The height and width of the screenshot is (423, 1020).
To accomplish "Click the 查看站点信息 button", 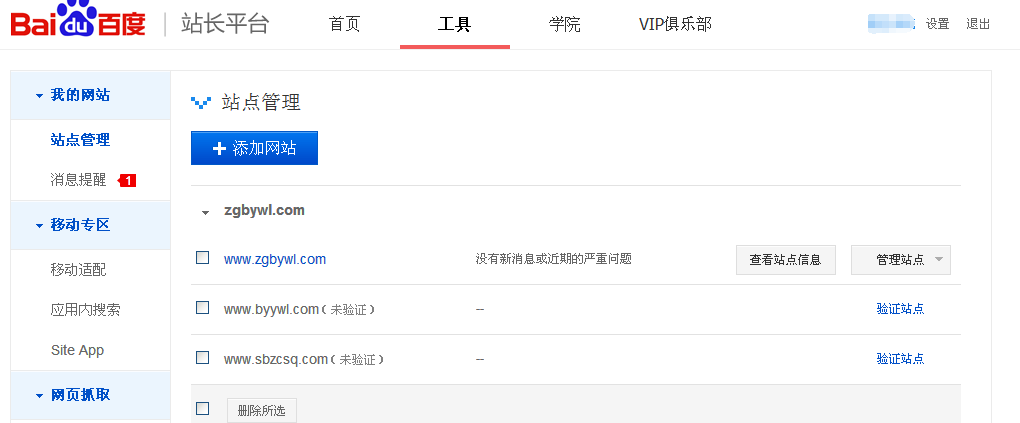I will [x=786, y=260].
